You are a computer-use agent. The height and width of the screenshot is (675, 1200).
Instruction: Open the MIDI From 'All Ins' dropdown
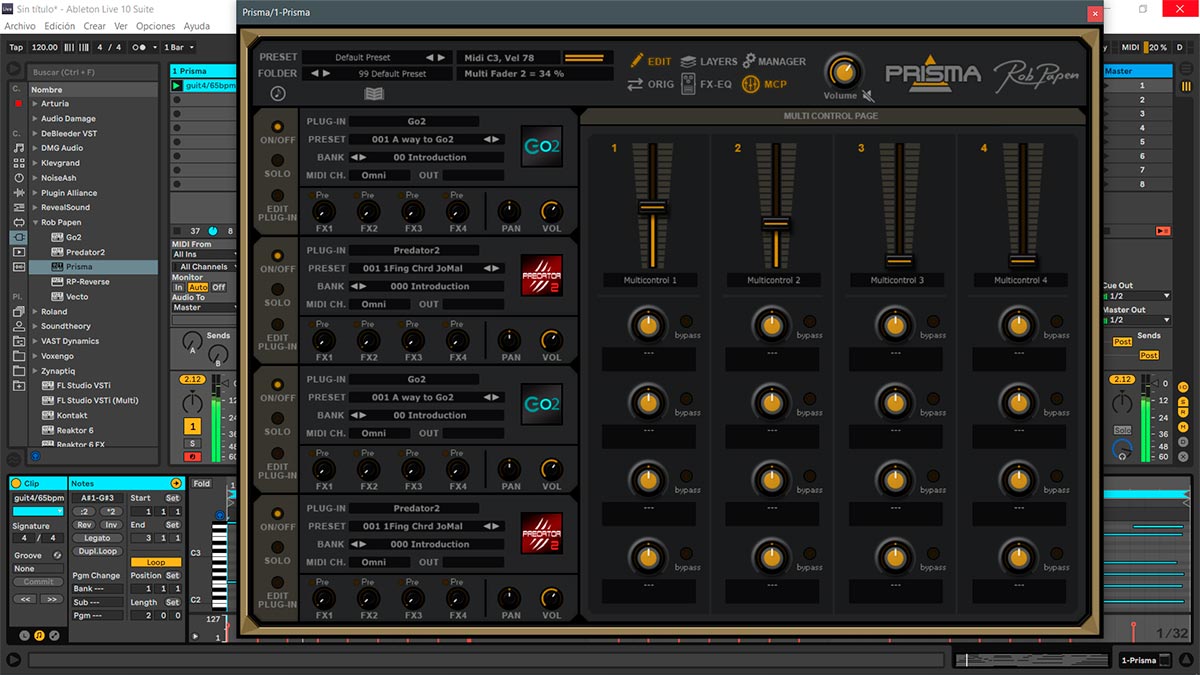coord(204,255)
